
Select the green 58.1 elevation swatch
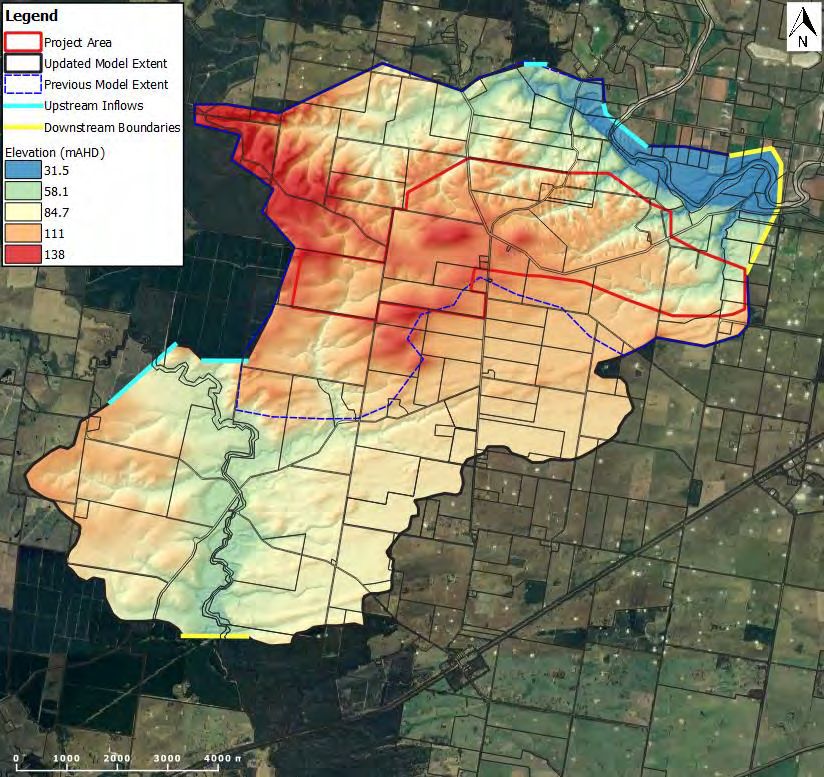[x=23, y=191]
